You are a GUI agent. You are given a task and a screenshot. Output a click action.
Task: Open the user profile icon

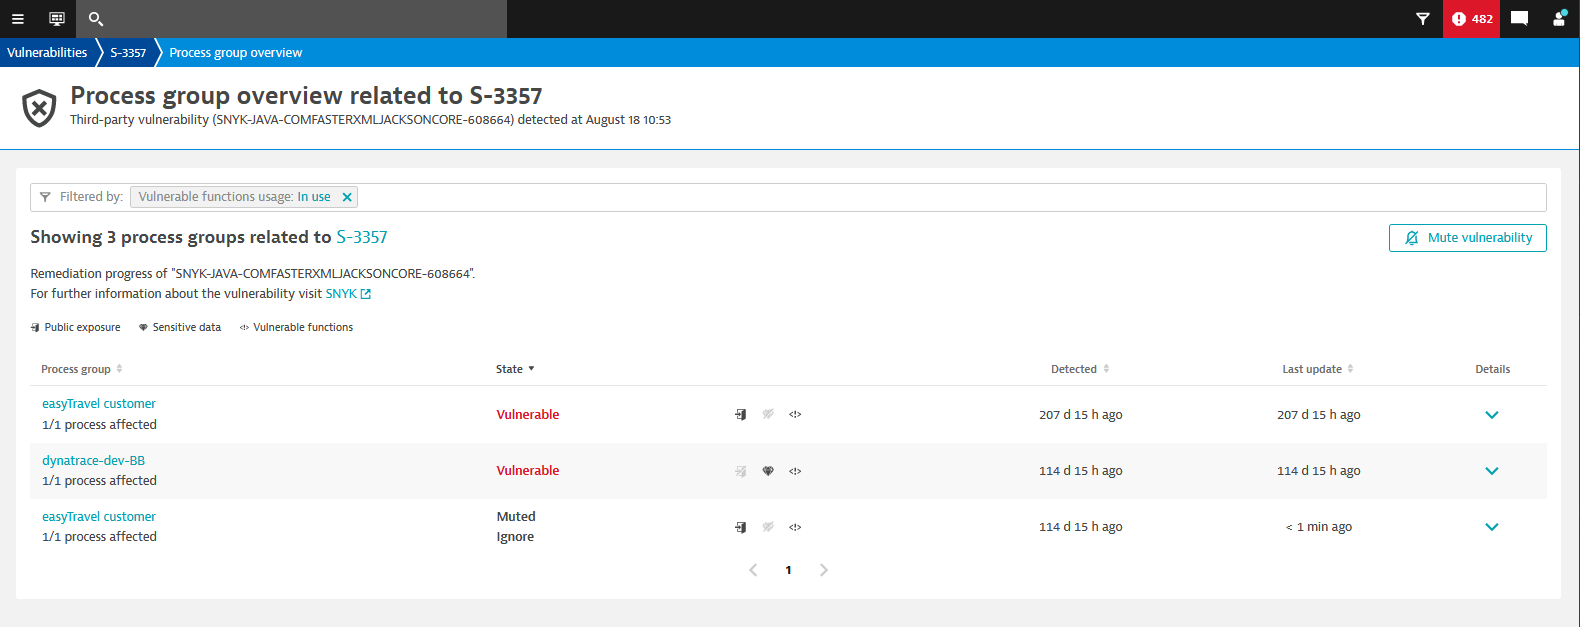(x=1559, y=19)
